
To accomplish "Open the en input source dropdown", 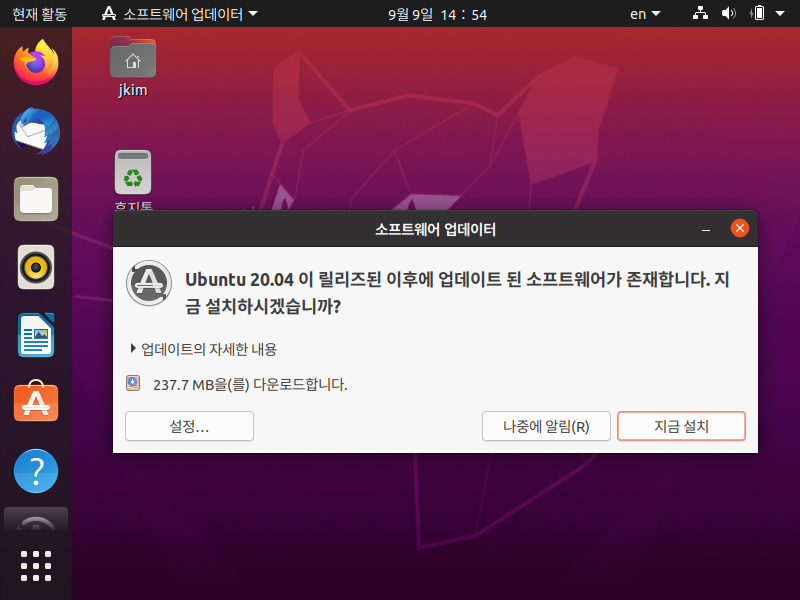I will (645, 14).
